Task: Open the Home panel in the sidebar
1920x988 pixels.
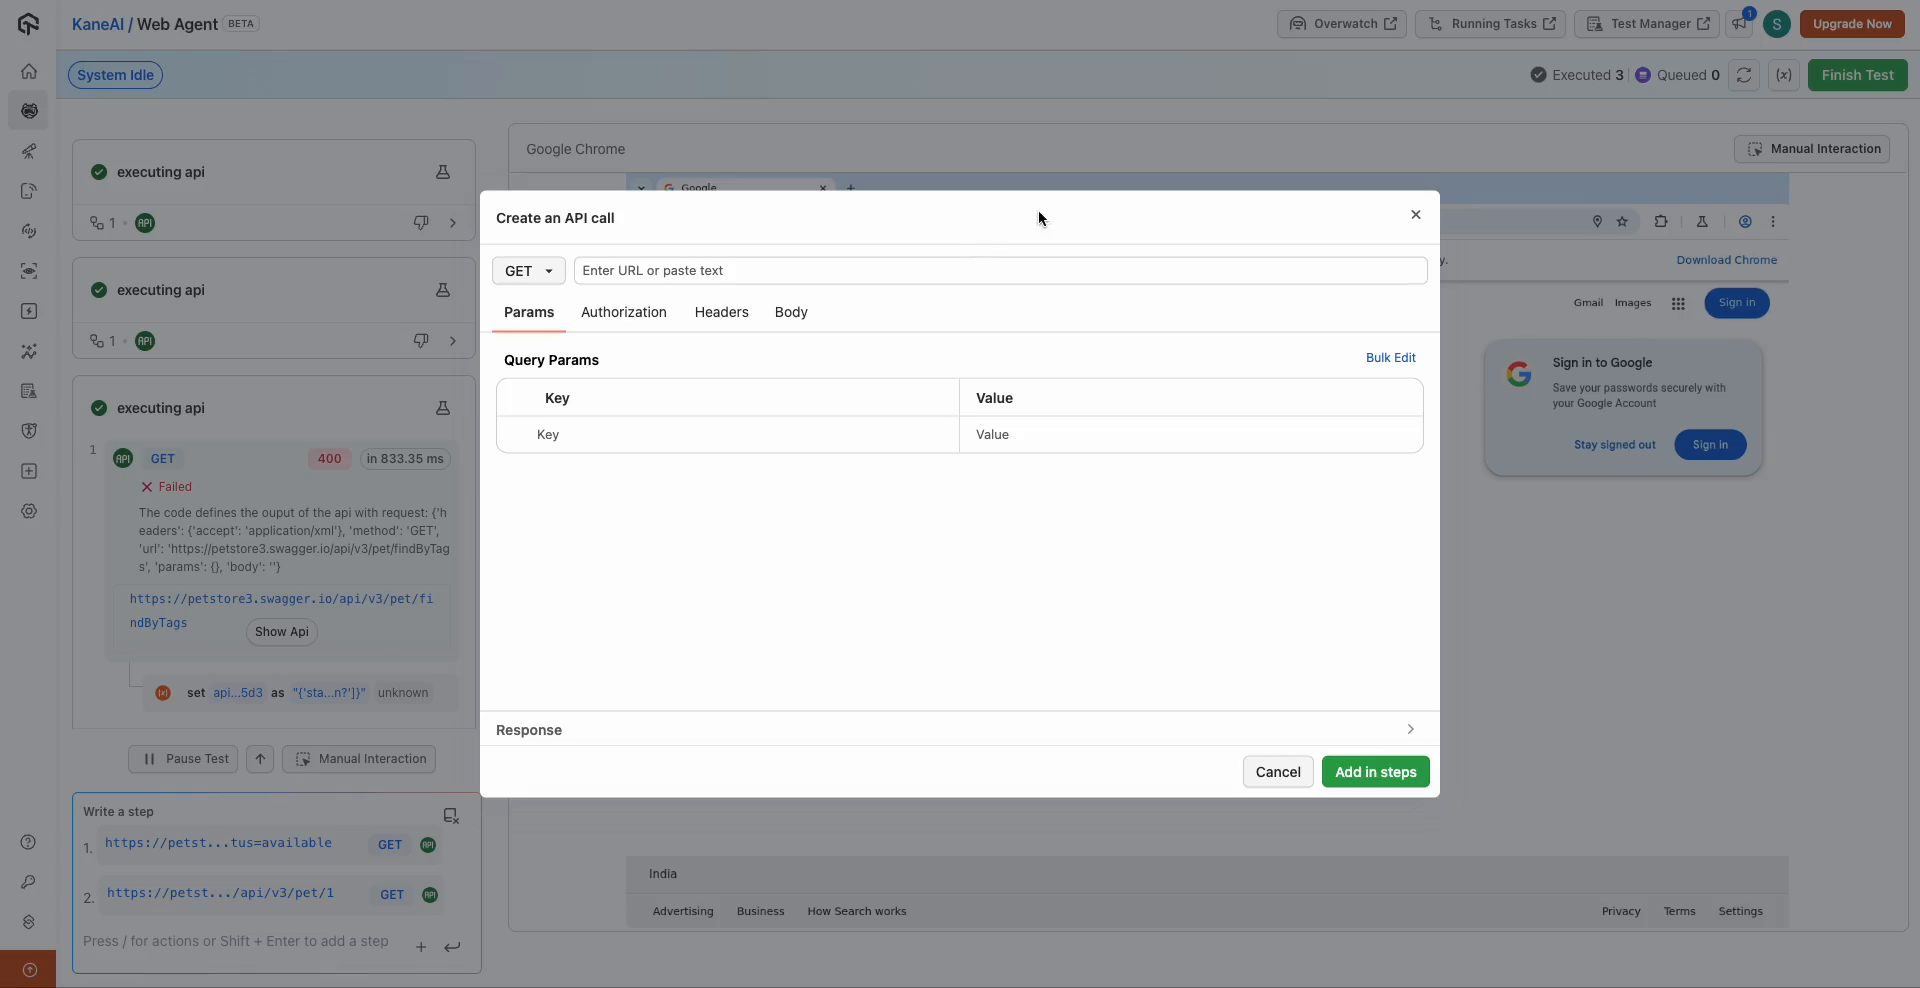Action: coord(29,73)
